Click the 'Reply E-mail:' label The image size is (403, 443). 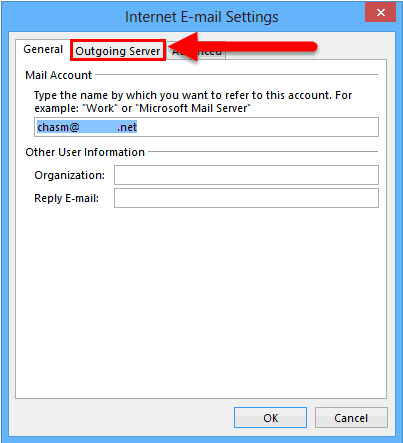coord(66,198)
